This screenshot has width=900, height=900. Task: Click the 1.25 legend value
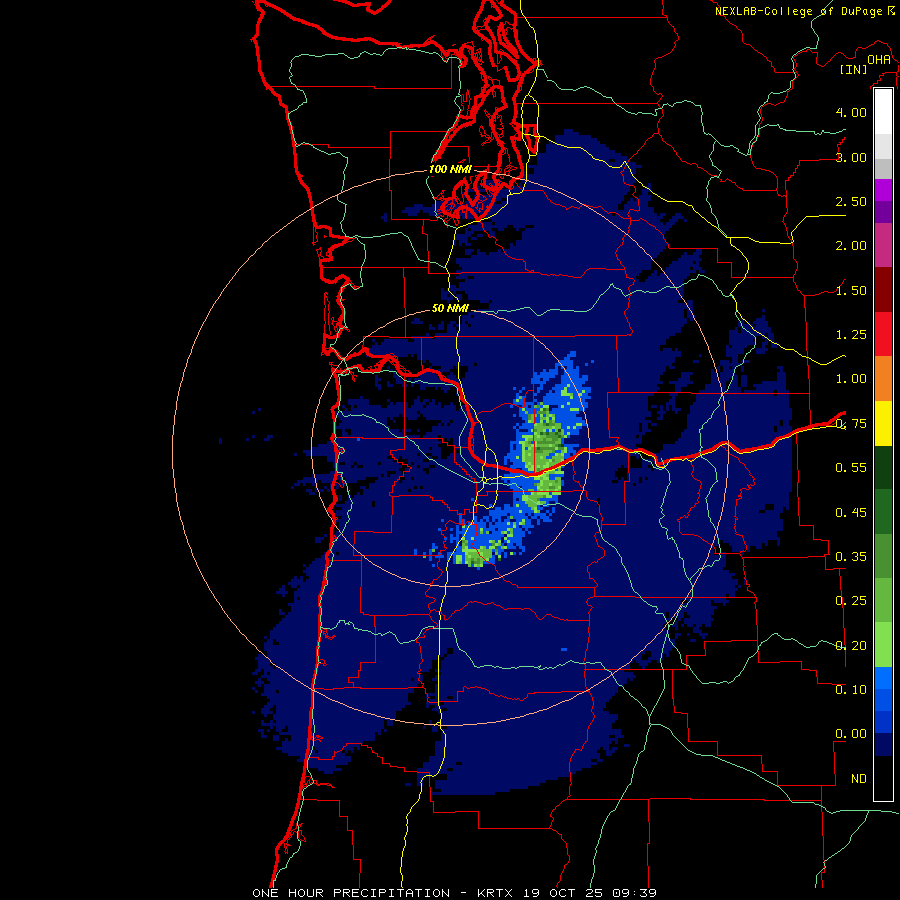point(851,335)
